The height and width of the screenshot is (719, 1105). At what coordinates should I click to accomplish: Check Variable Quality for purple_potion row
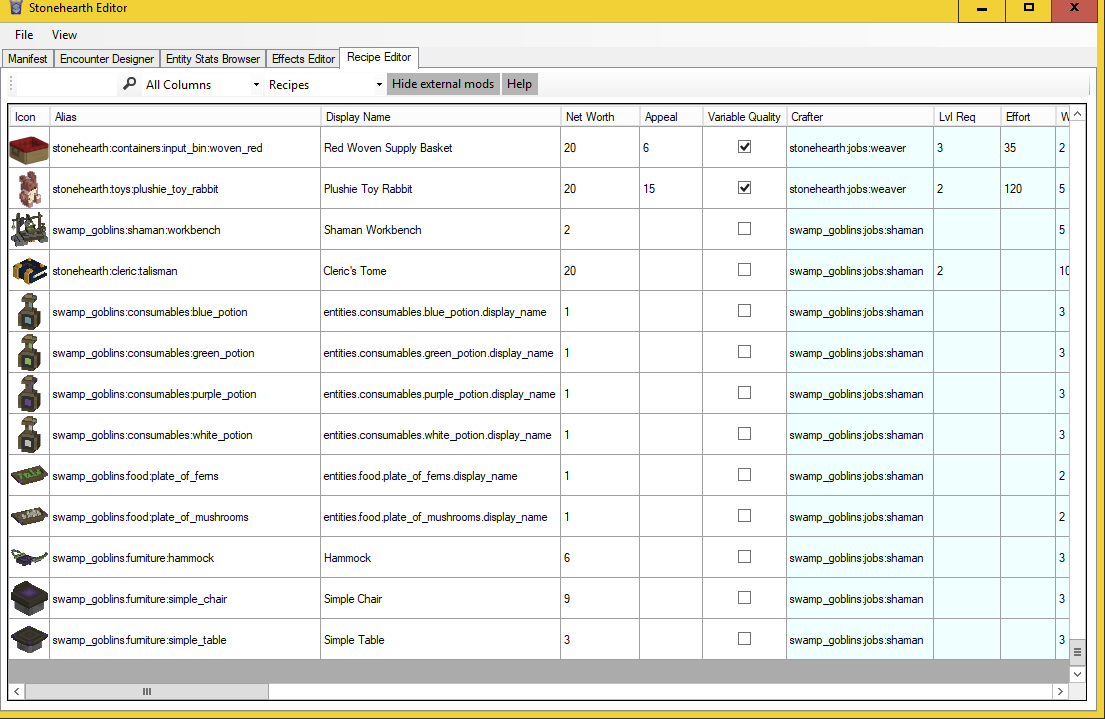click(744, 393)
